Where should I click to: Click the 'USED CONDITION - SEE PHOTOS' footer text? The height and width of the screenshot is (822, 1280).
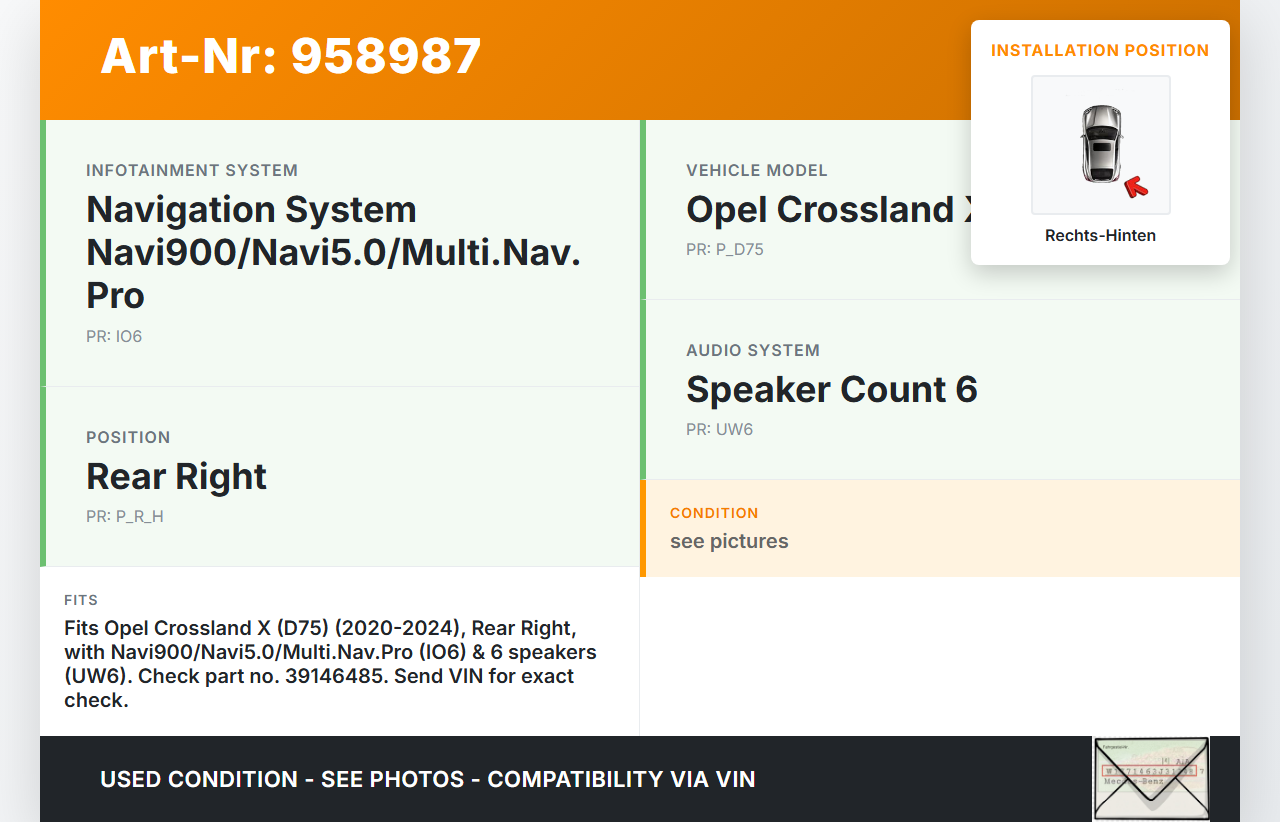427,779
